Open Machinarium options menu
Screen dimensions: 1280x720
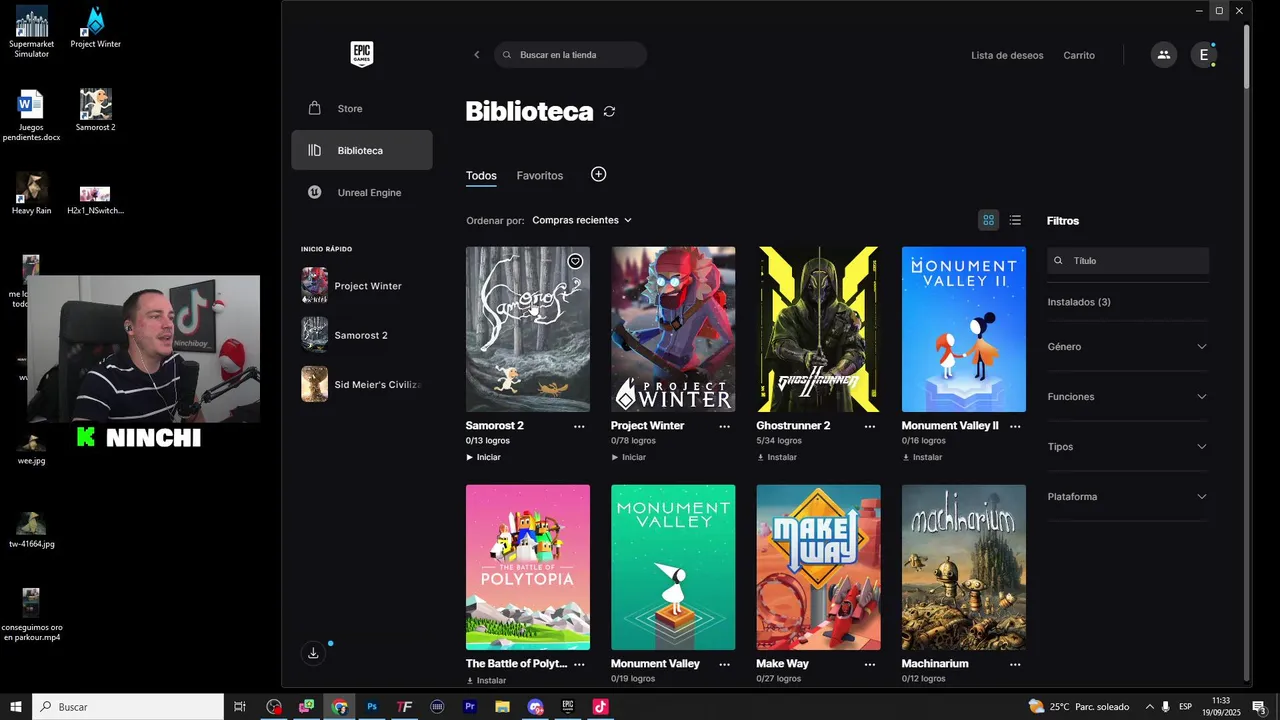1015,664
